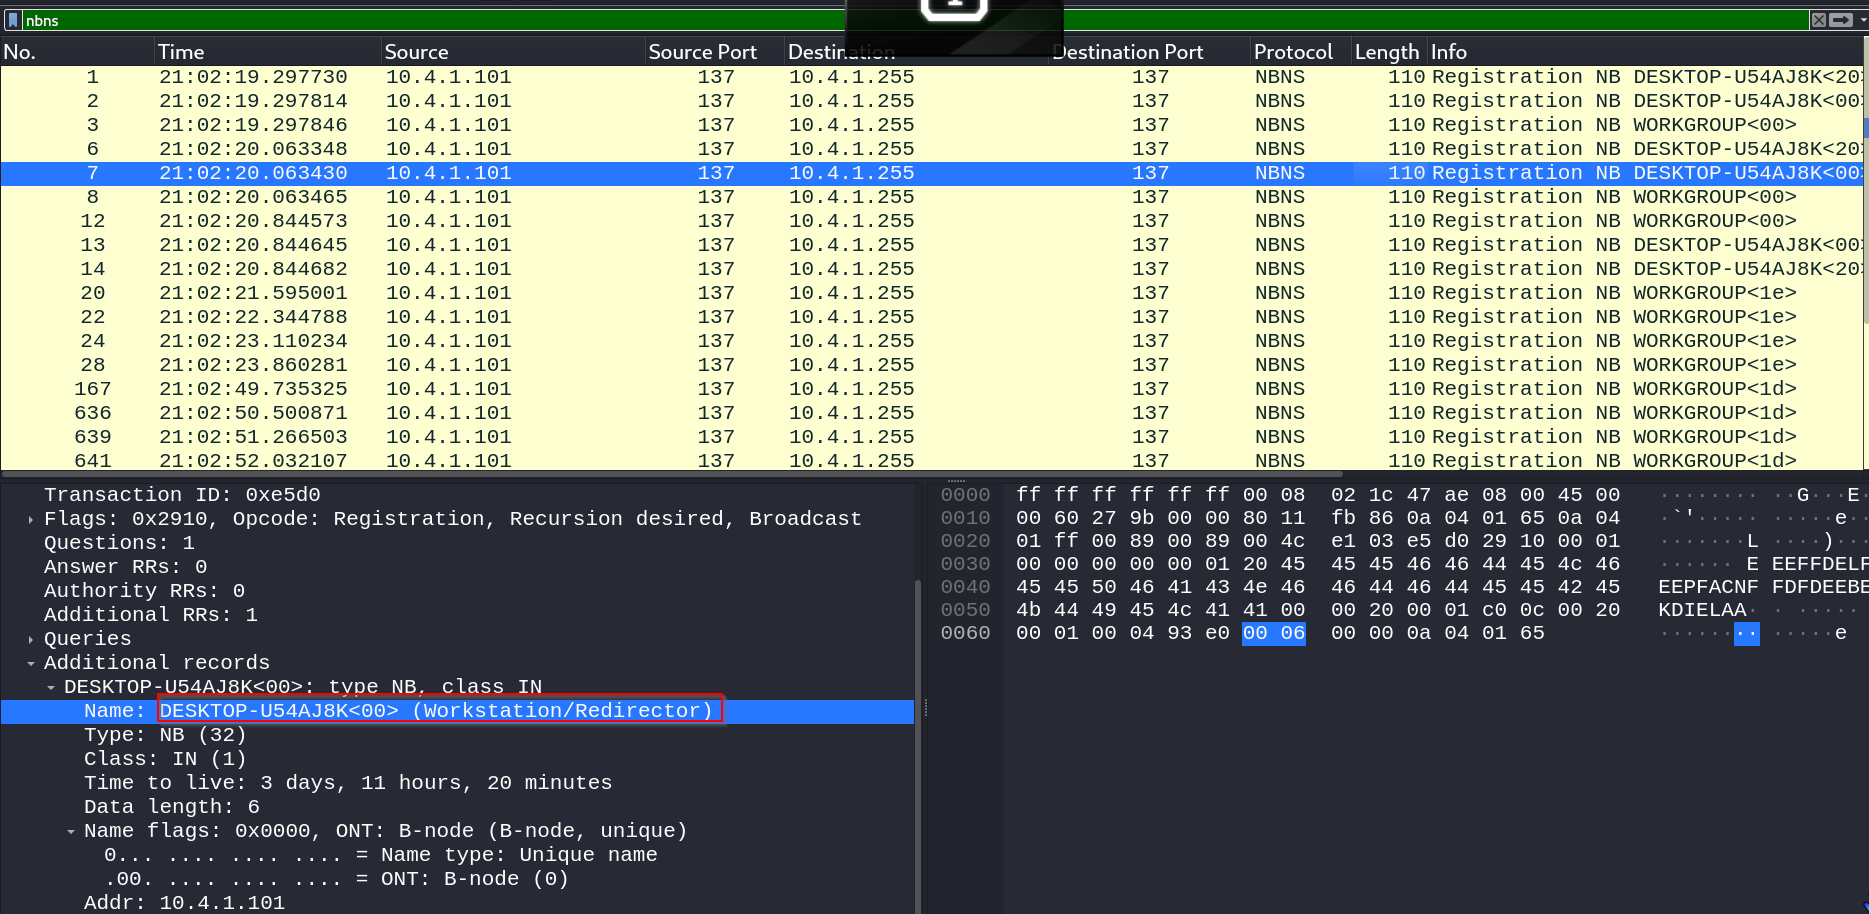Image resolution: width=1869 pixels, height=914 pixels.
Task: Sort packets by Time column header
Action: click(x=267, y=52)
